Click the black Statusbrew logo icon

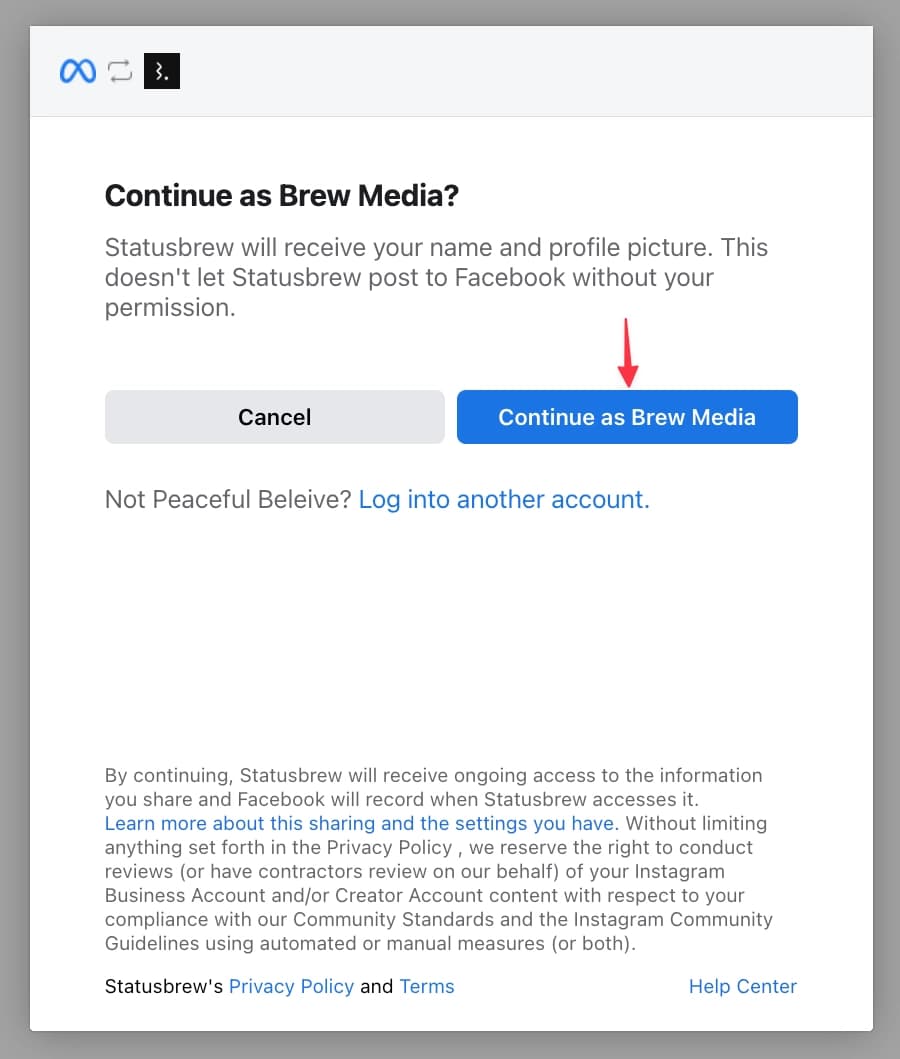tap(162, 71)
